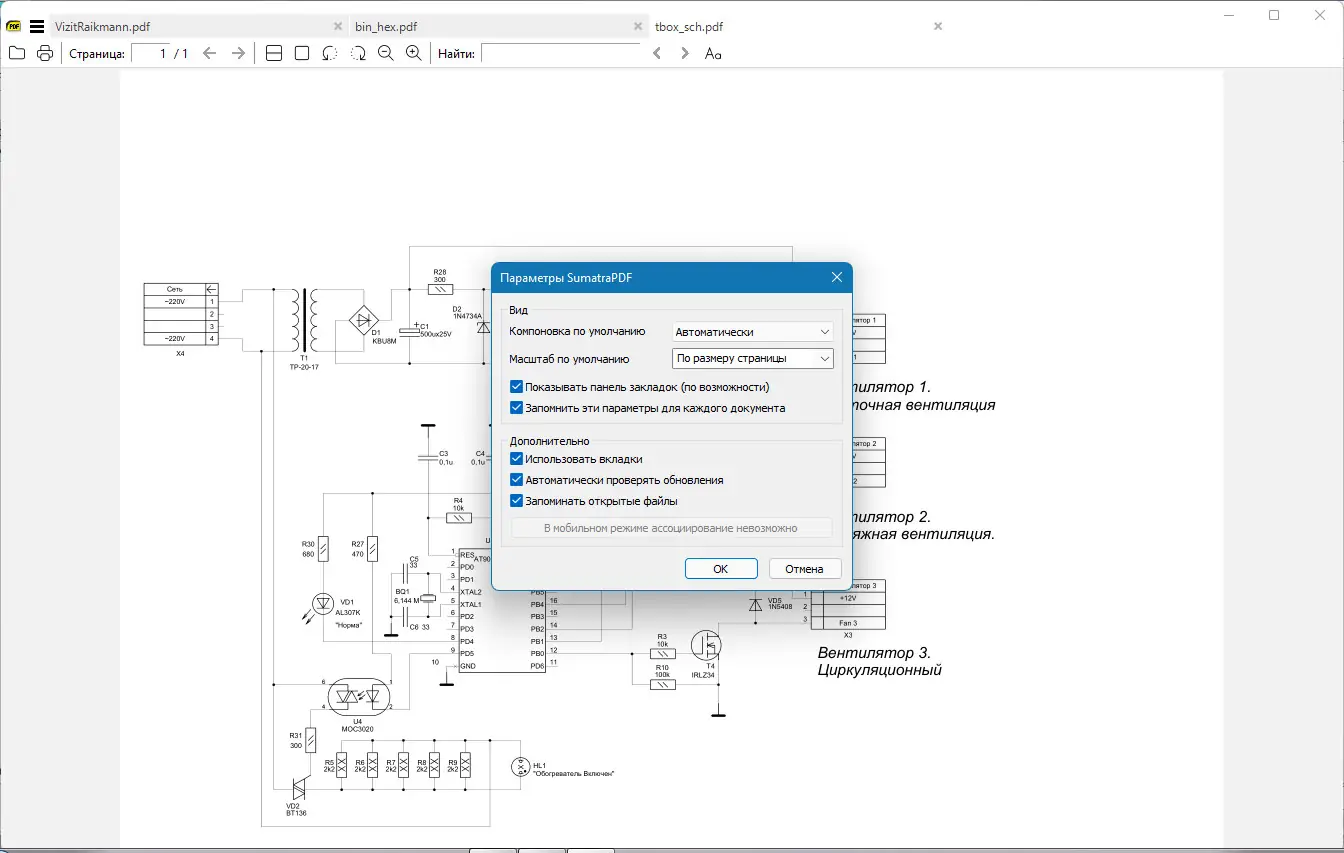
Task: Click the 'AL307K' LED label
Action: (347, 611)
